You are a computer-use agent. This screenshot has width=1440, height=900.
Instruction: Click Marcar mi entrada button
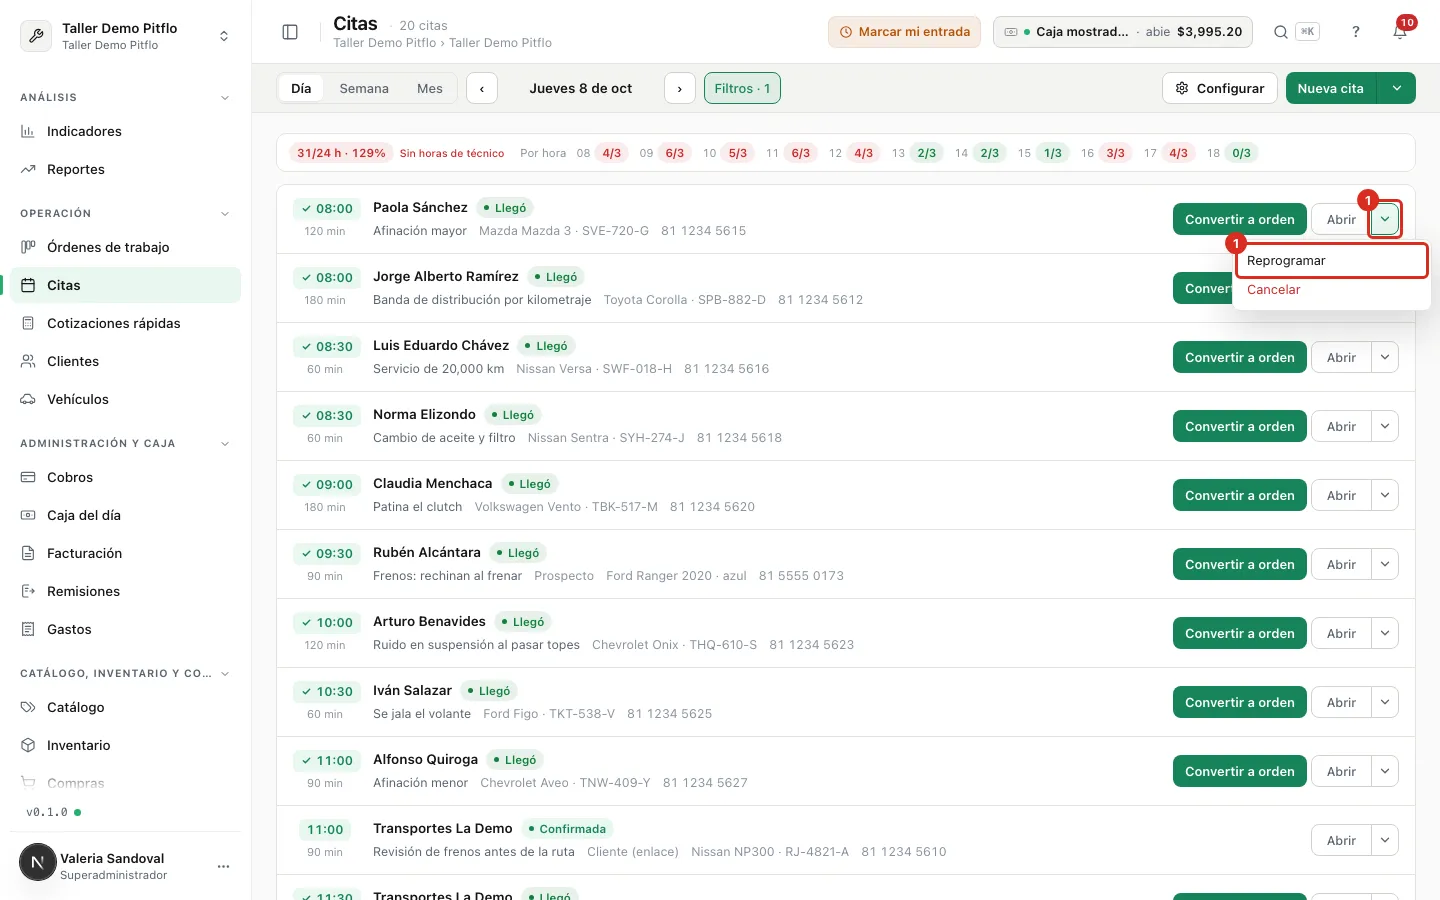pyautogui.click(x=904, y=32)
